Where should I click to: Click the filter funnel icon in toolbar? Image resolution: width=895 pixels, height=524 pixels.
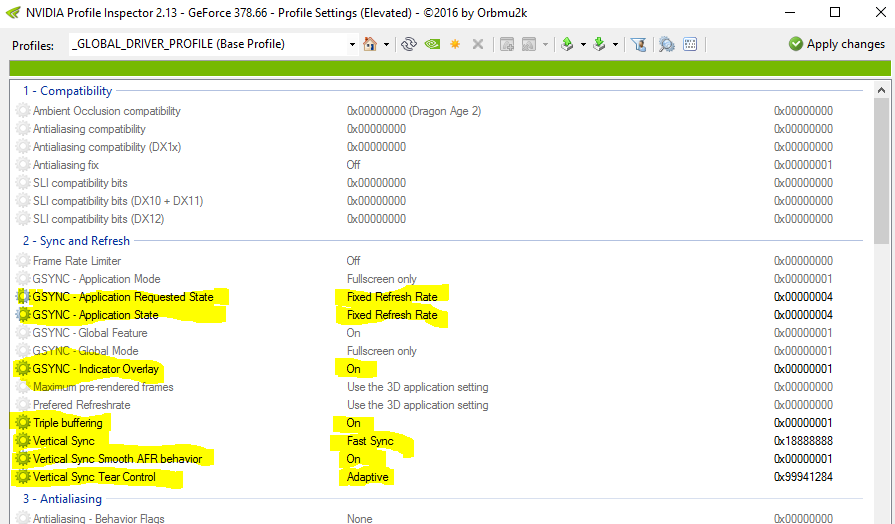click(x=638, y=44)
